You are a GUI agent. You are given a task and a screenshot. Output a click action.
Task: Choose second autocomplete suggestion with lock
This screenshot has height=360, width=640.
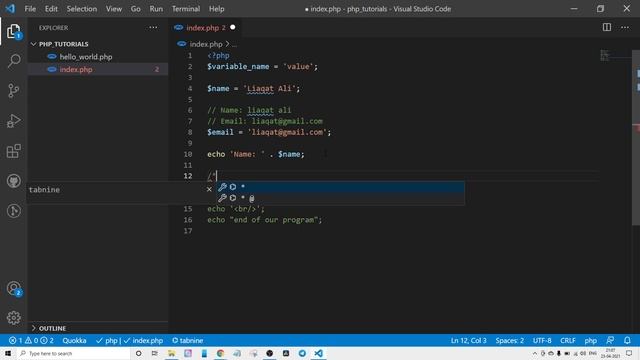click(340, 198)
